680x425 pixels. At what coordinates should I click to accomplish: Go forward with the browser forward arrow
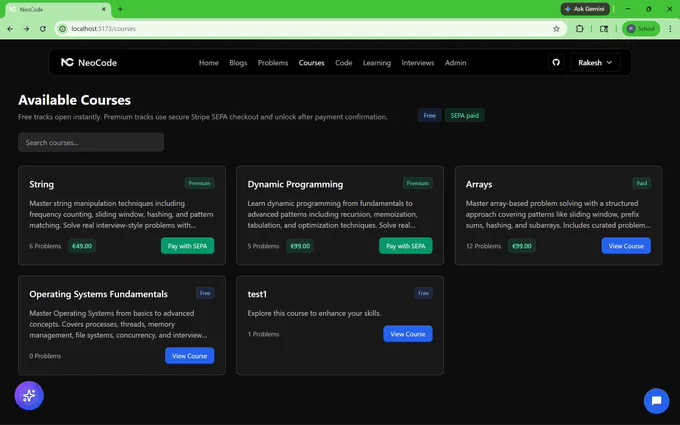pyautogui.click(x=26, y=29)
